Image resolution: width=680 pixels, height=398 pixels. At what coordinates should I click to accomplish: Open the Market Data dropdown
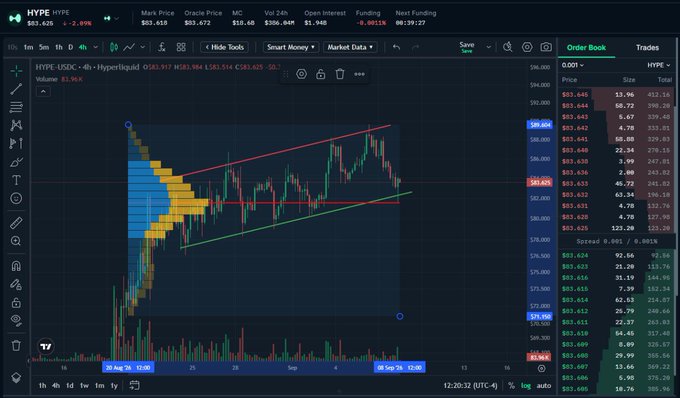click(x=350, y=47)
